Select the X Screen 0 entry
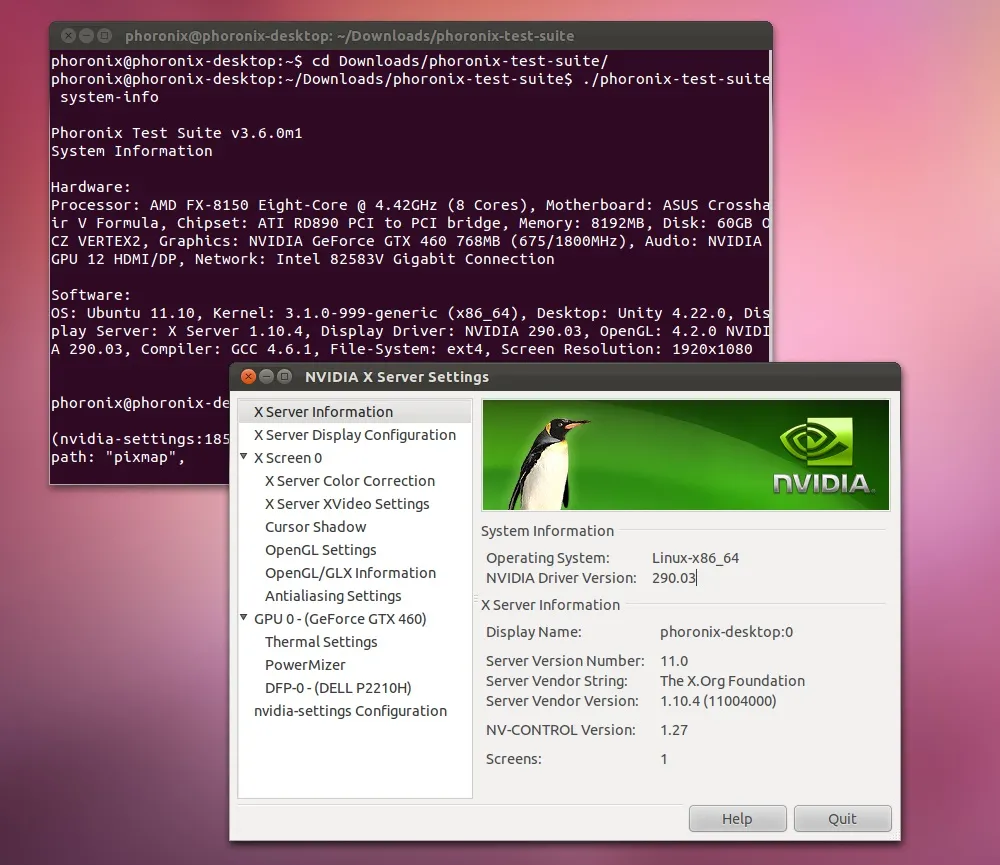Image resolution: width=1000 pixels, height=865 pixels. click(288, 458)
